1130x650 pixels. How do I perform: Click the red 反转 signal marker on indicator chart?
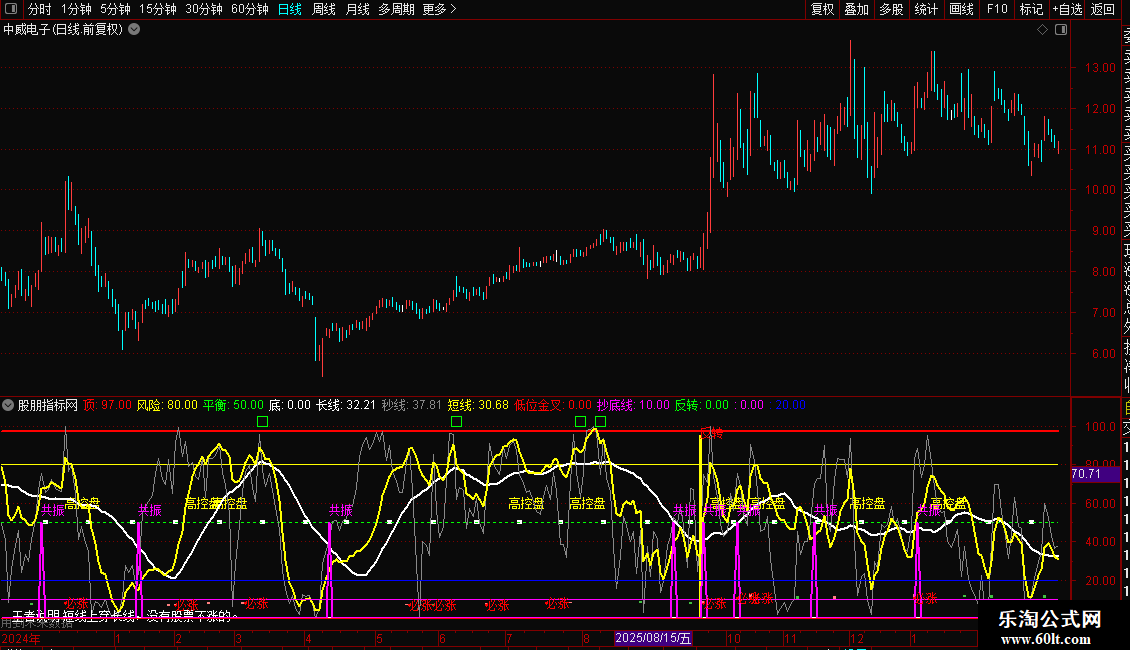point(711,433)
